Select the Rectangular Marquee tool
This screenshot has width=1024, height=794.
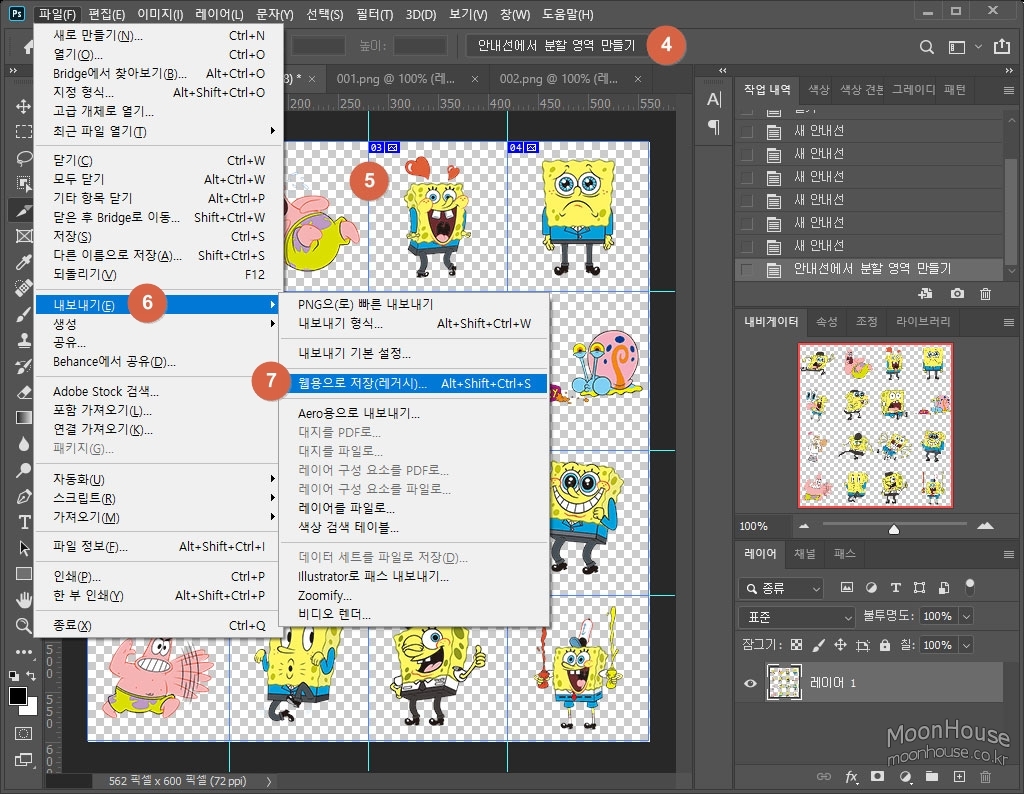[24, 131]
